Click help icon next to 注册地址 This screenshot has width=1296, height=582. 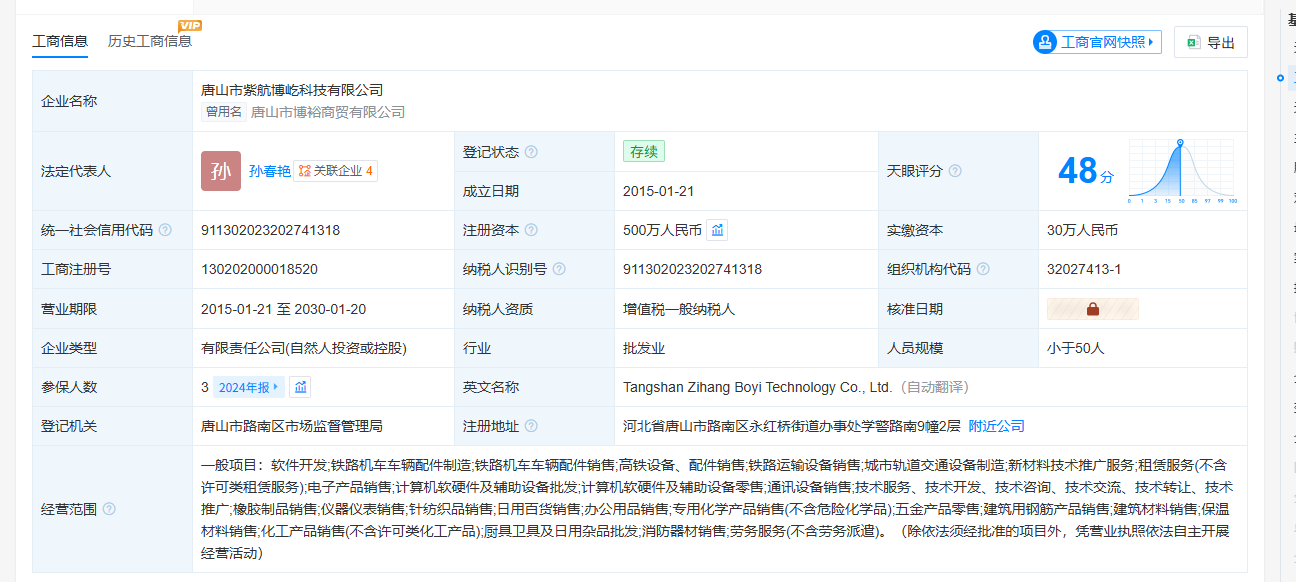click(x=531, y=426)
